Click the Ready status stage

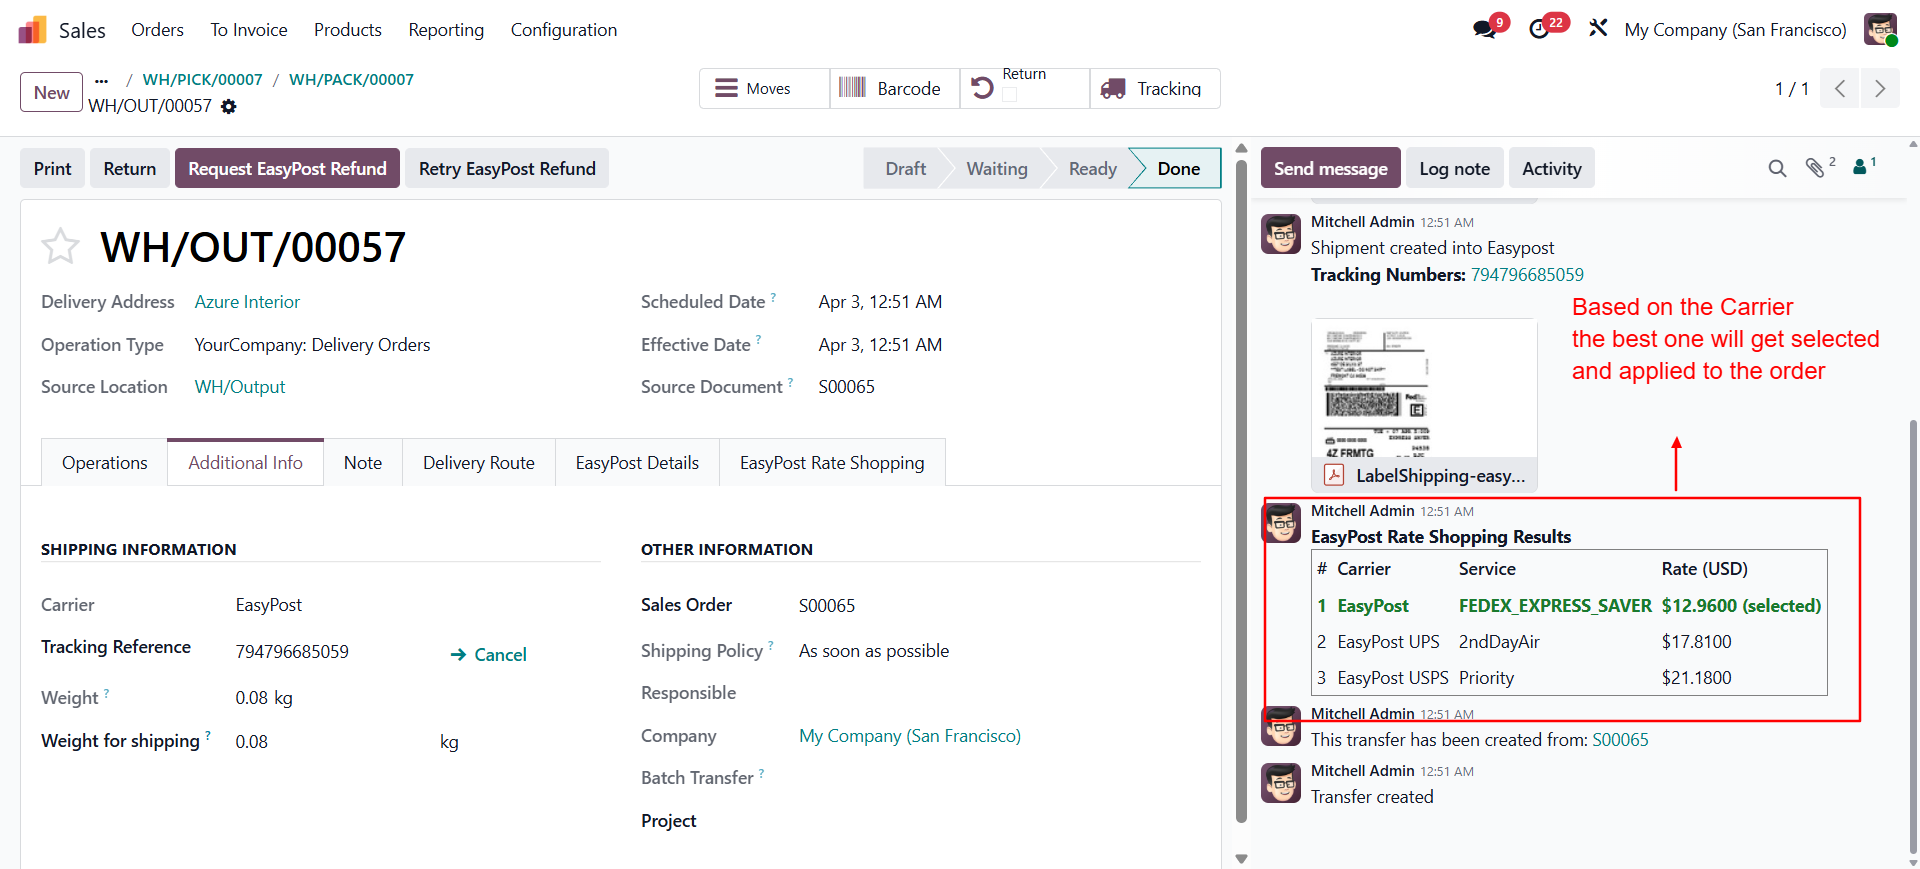coord(1092,168)
